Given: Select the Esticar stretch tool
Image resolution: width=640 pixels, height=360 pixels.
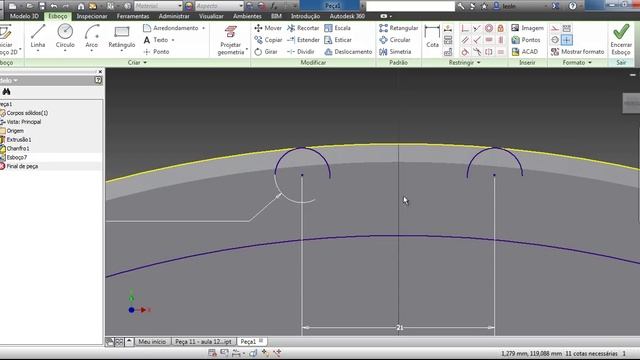Looking at the screenshot, I should (338, 40).
